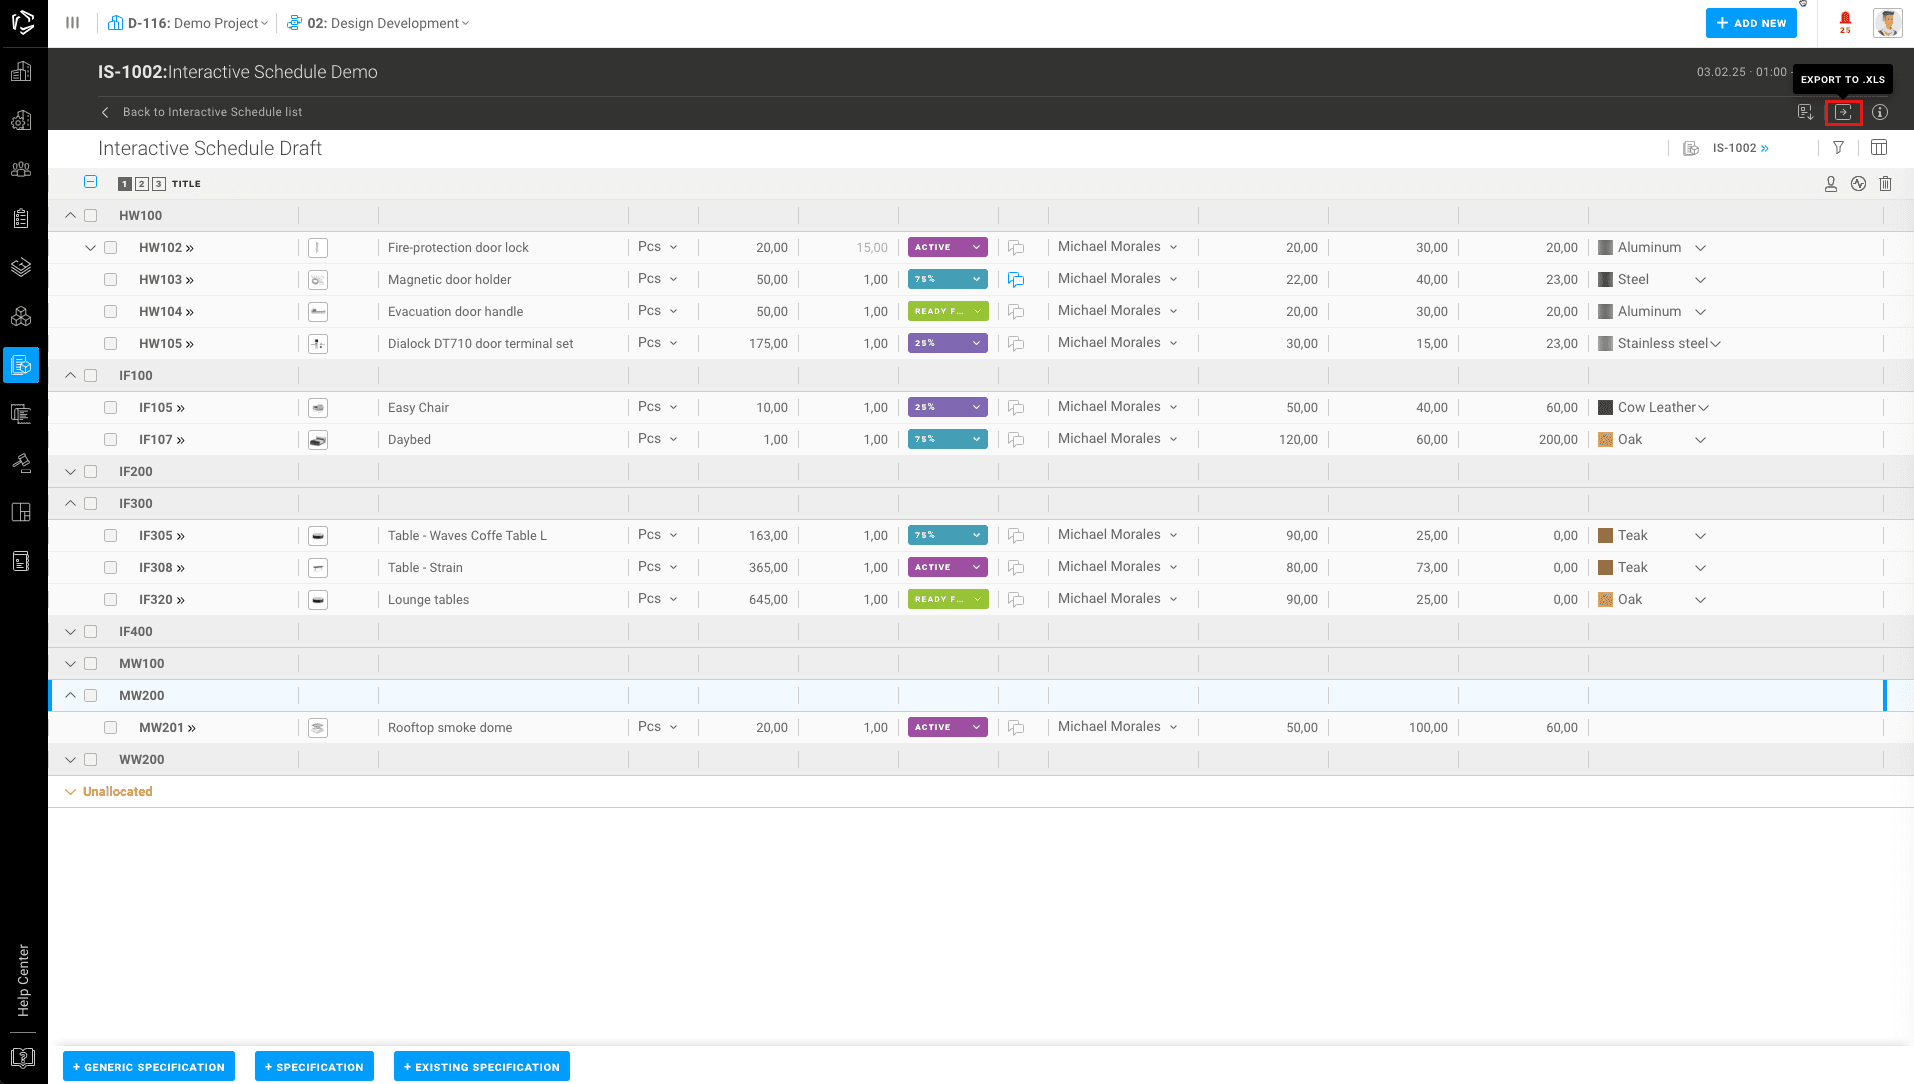Click the Cow Leather swatch
Viewport: 1914px width, 1084px height.
pyautogui.click(x=1605, y=408)
